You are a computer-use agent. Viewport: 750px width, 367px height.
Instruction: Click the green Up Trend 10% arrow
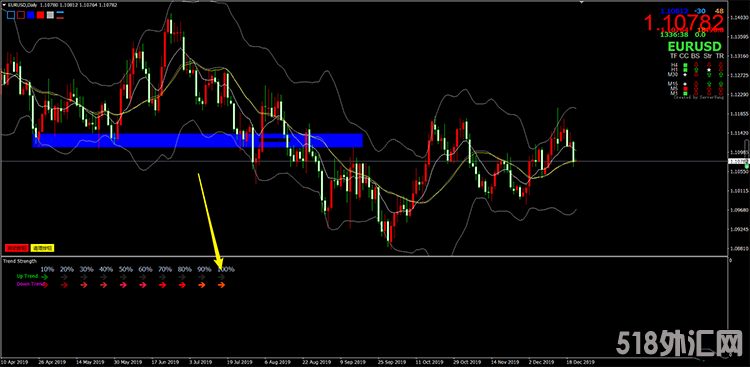click(x=45, y=277)
